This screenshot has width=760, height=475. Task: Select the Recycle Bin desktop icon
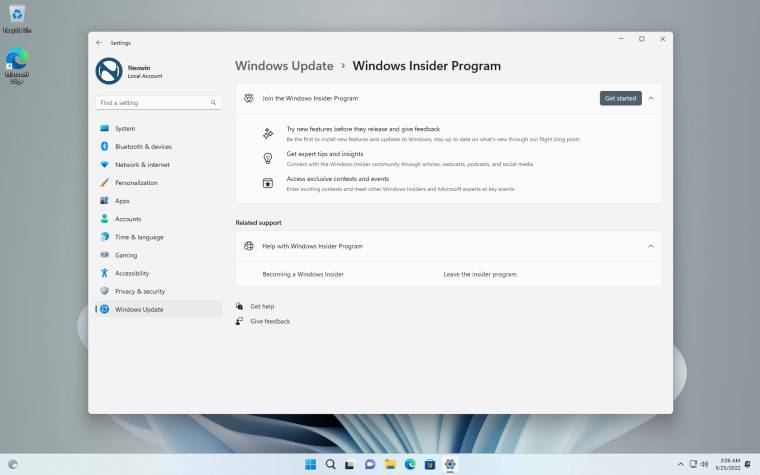click(17, 18)
